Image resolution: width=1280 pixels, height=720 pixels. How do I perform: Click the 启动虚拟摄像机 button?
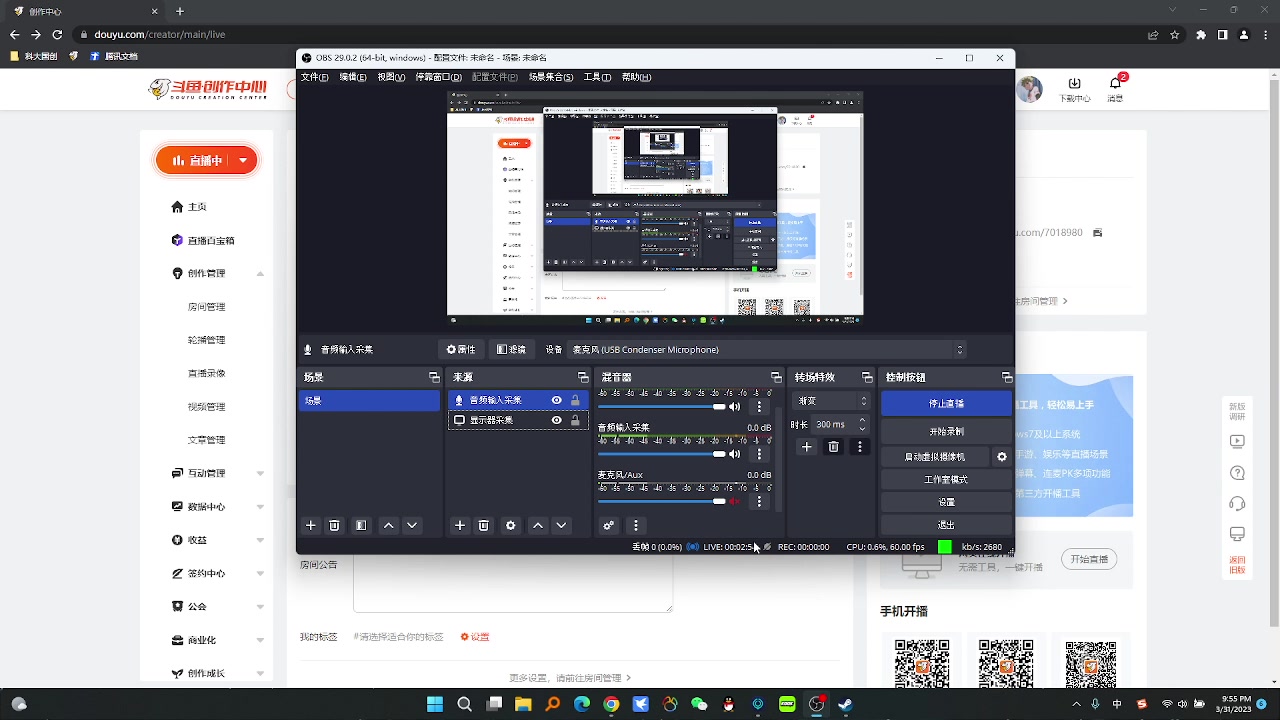(935, 457)
